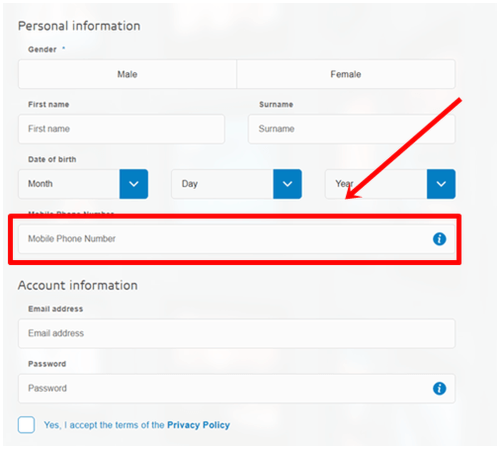
Task: Click the Account information heading
Action: pos(78,285)
